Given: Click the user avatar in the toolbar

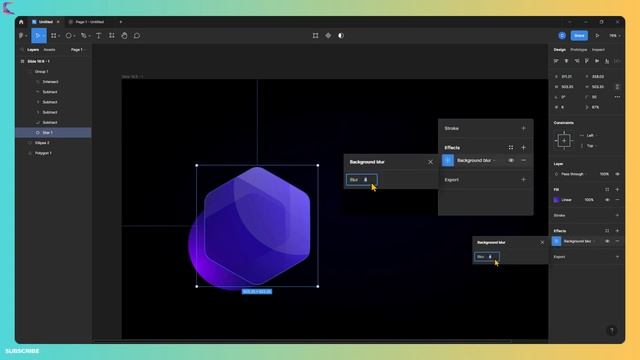Looking at the screenshot, I should (562, 36).
